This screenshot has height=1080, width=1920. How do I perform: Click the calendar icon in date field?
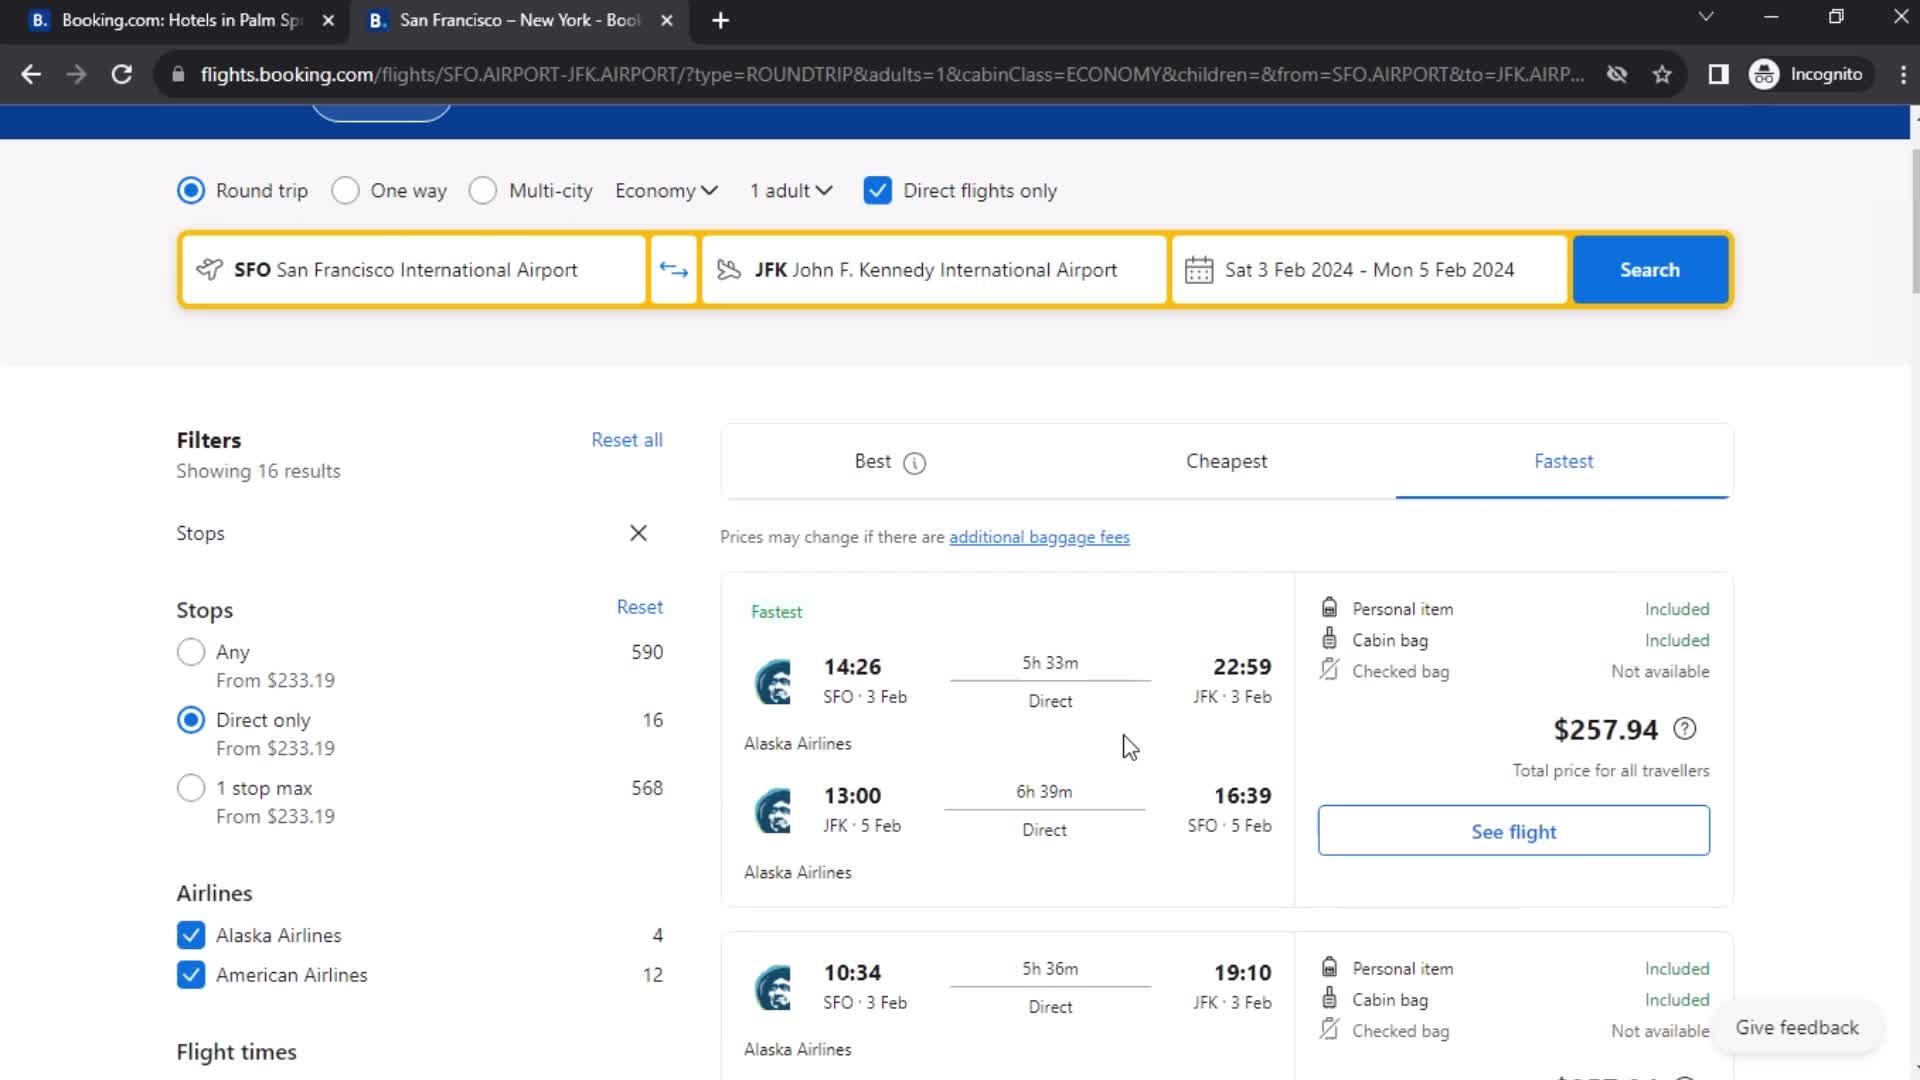point(1198,270)
